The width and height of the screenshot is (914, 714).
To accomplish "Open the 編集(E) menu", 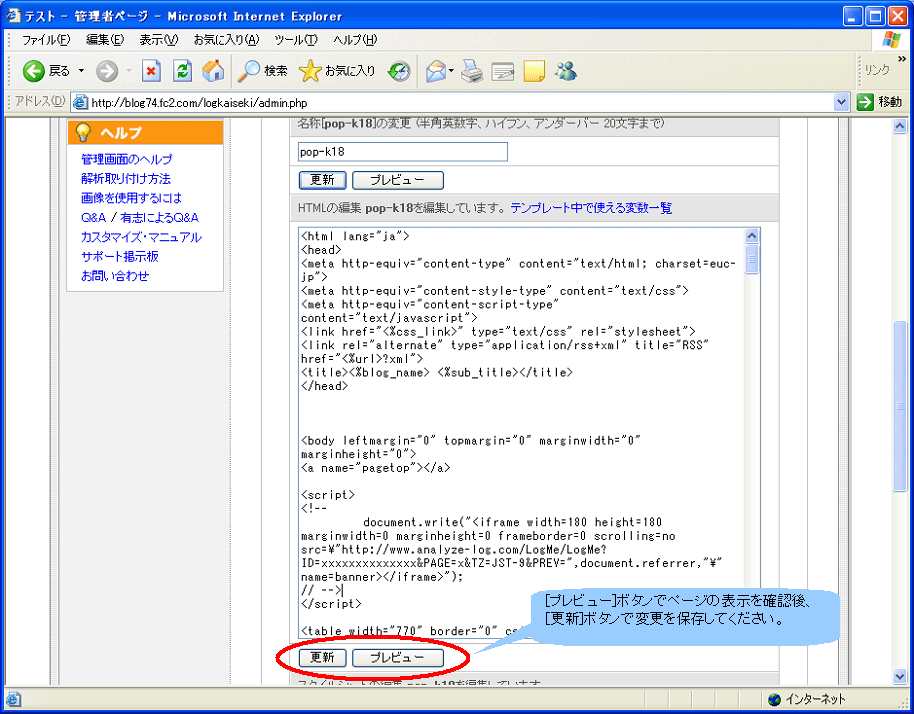I will coord(105,40).
